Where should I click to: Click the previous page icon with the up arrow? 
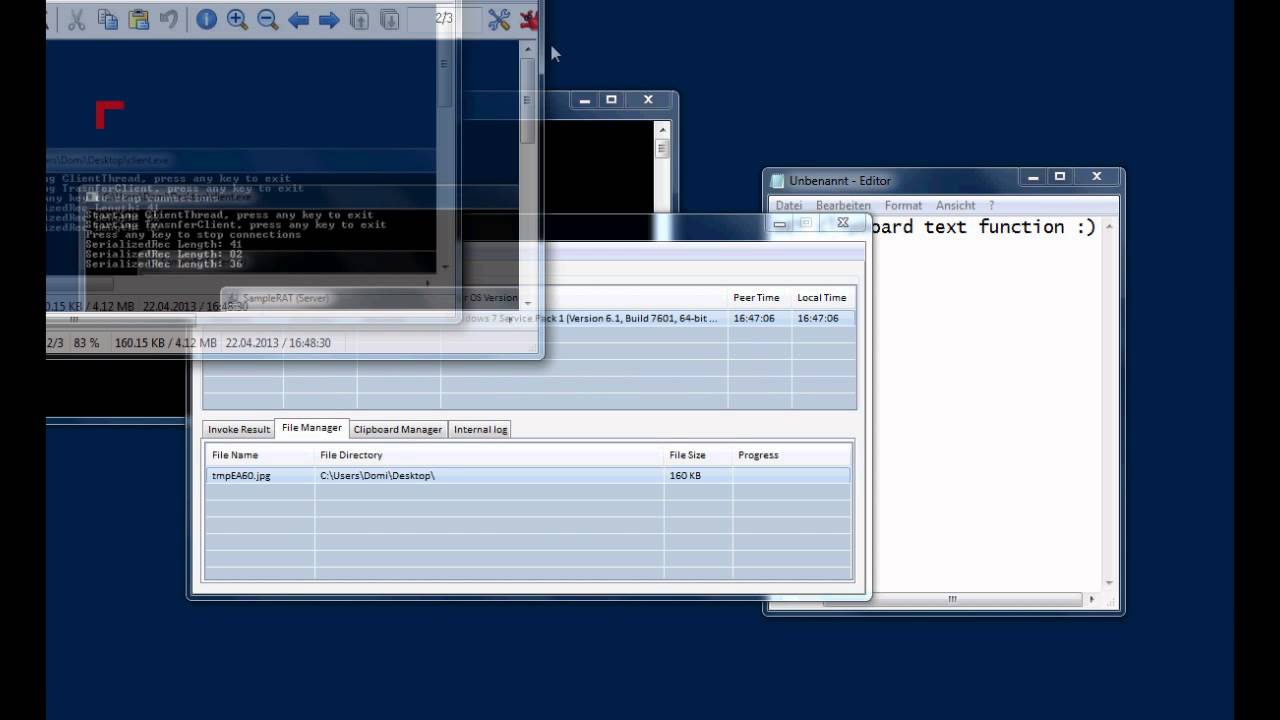click(360, 19)
